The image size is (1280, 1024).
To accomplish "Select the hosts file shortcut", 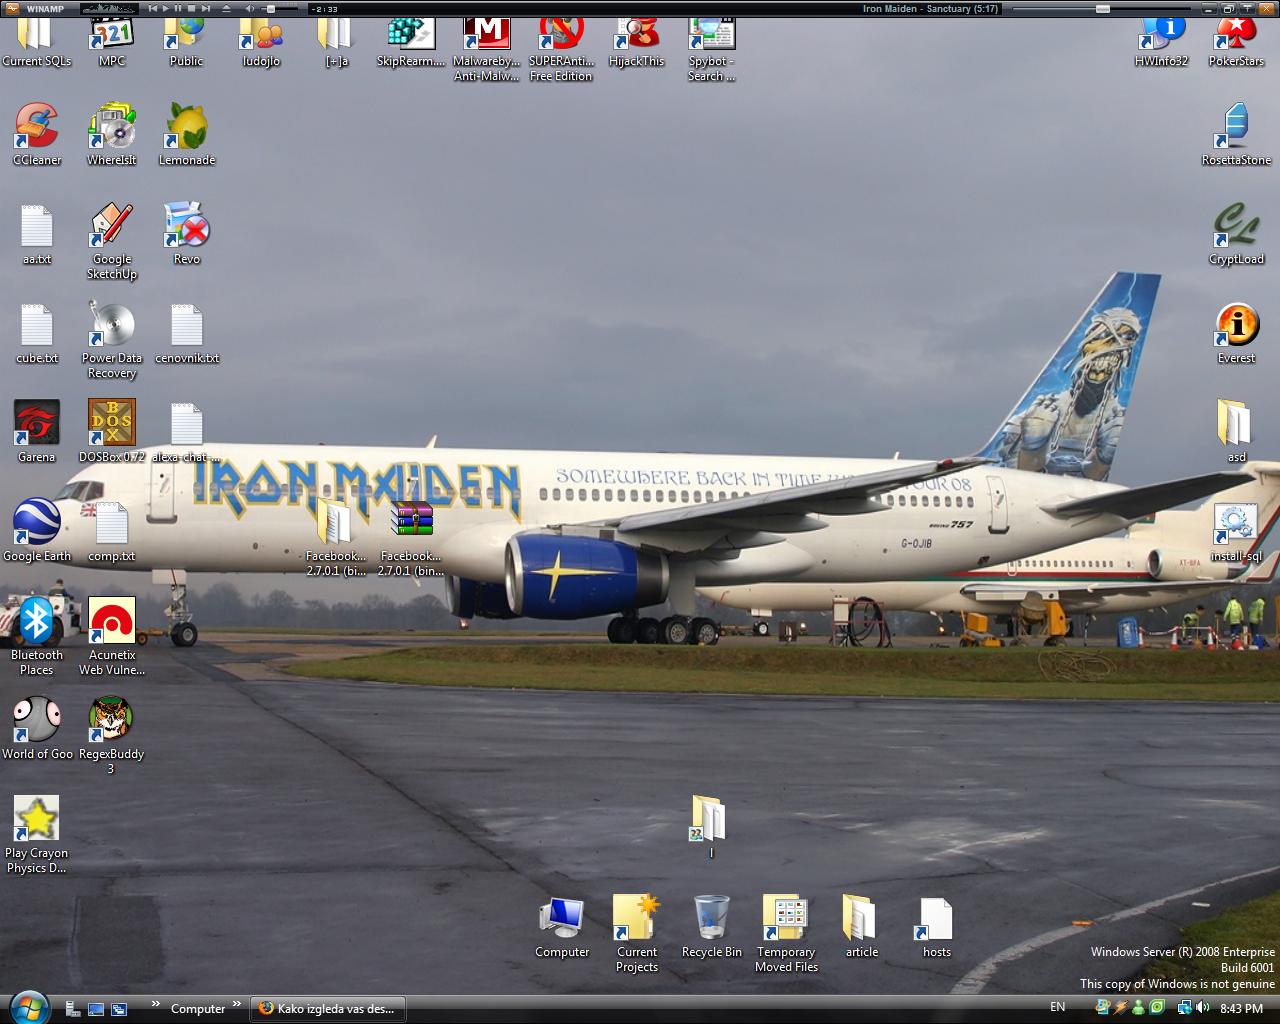I will coord(937,926).
